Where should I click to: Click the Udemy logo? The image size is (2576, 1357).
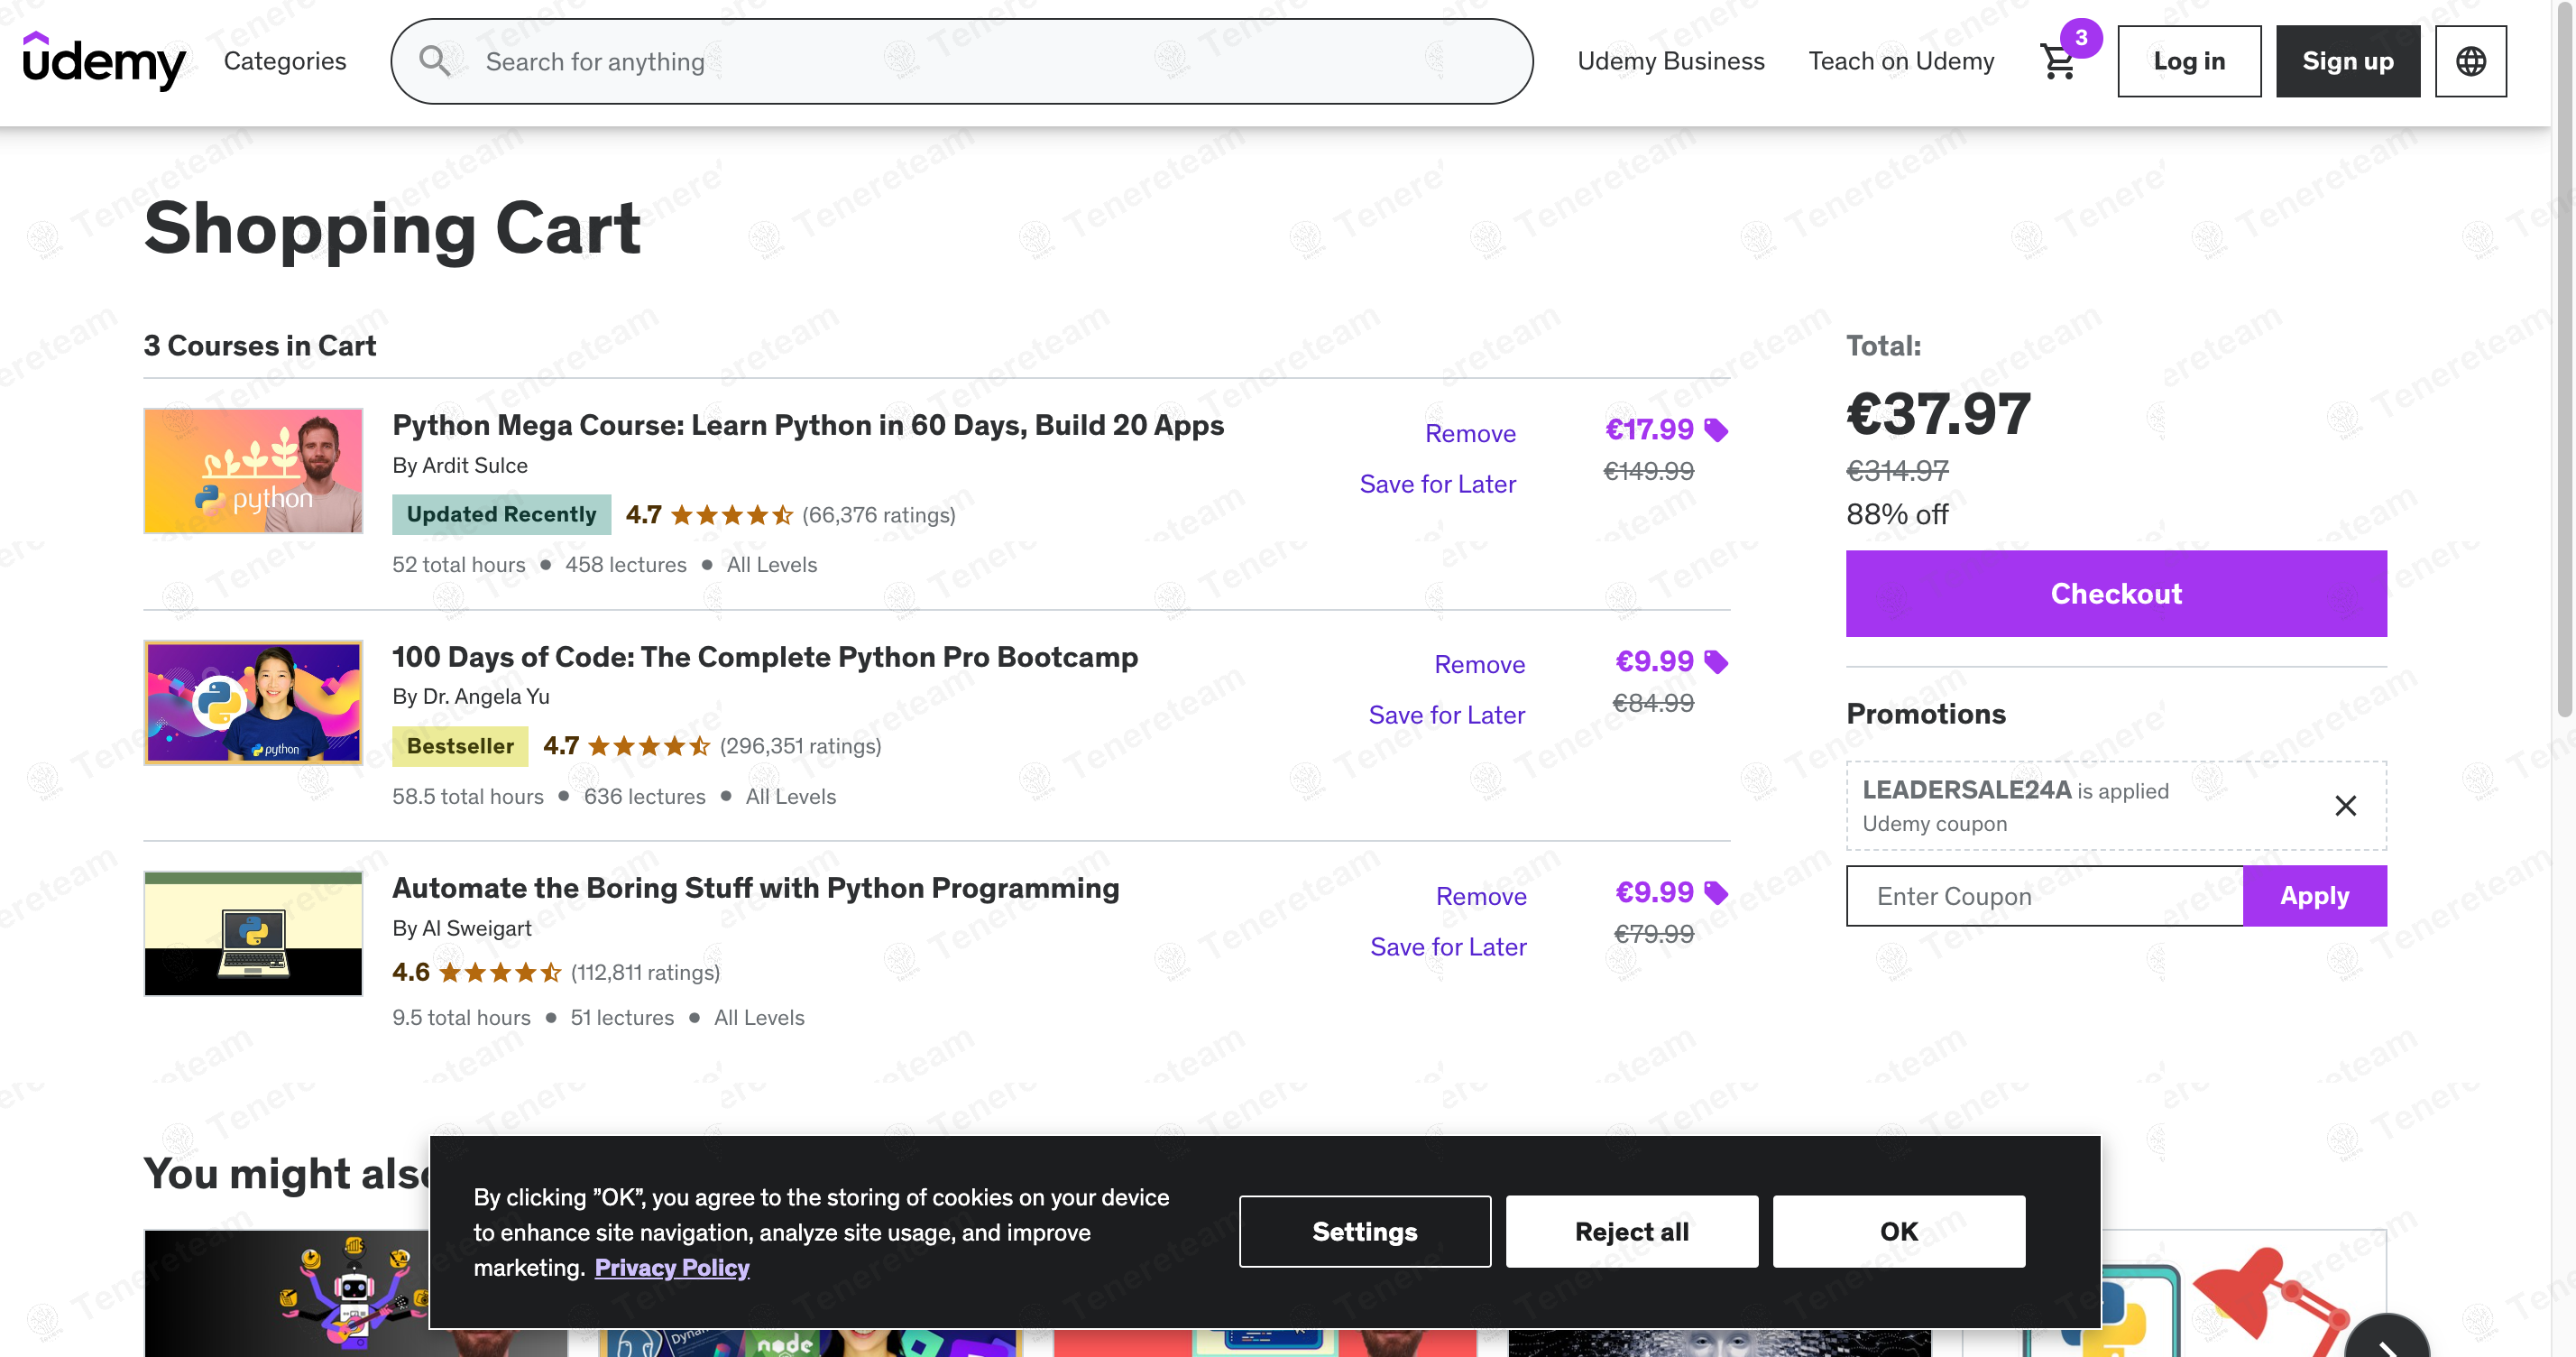(104, 60)
